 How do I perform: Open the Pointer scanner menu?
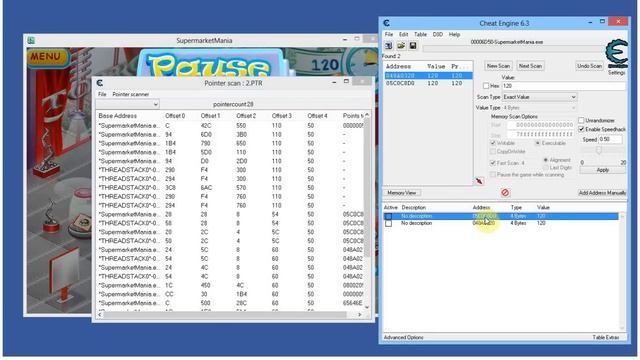click(131, 94)
